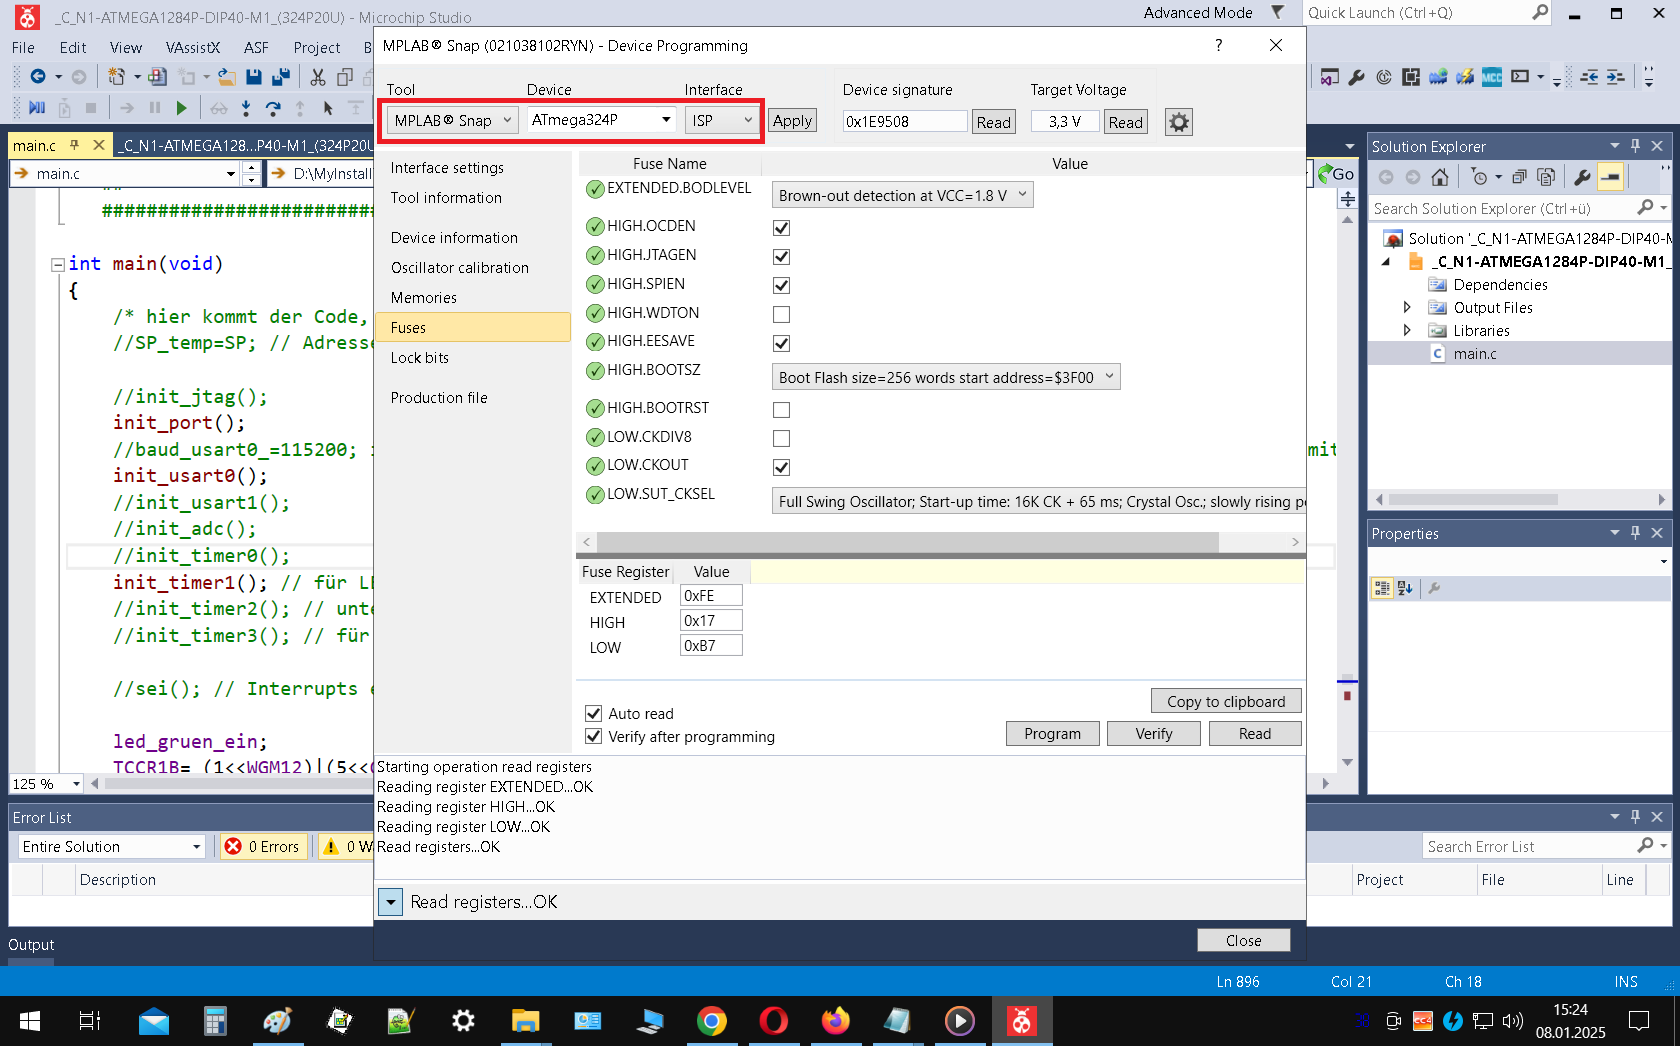The image size is (1680, 1048).
Task: Click the Cut scissors icon
Action: tap(318, 77)
